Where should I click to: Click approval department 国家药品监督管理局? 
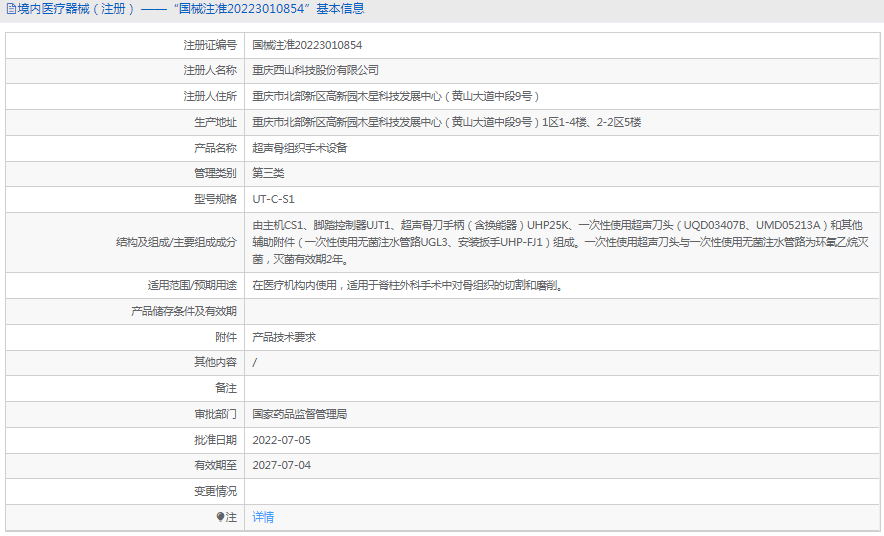[x=299, y=414]
